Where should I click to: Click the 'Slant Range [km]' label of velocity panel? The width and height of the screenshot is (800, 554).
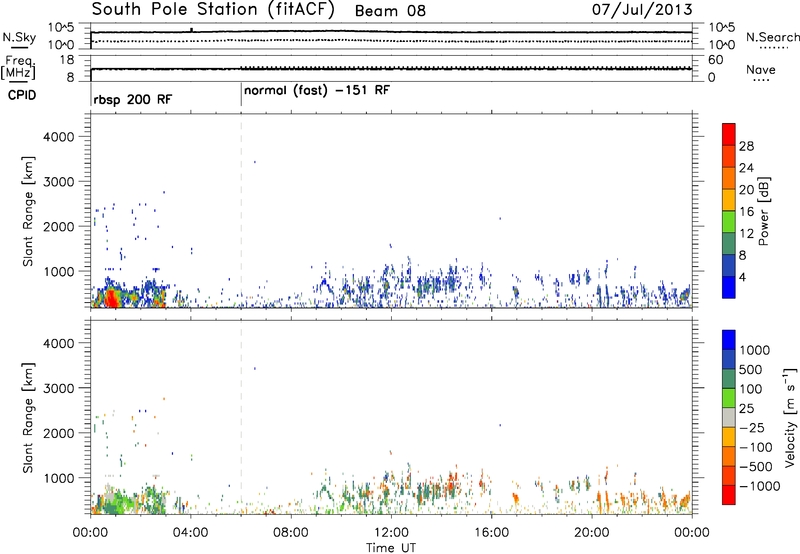click(28, 417)
